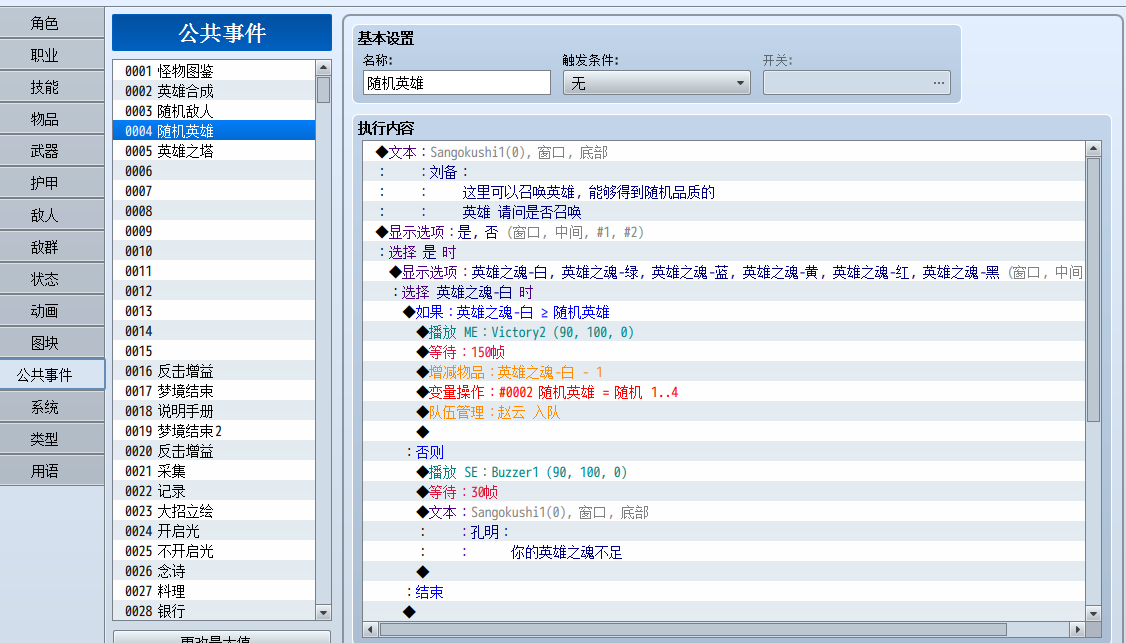Select common event 0003 随机敌人

(214, 111)
